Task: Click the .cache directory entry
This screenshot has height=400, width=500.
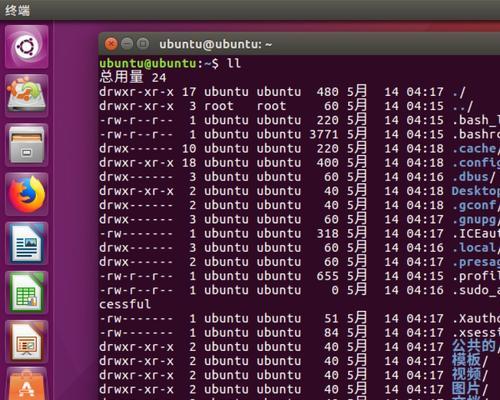Action: (476, 148)
